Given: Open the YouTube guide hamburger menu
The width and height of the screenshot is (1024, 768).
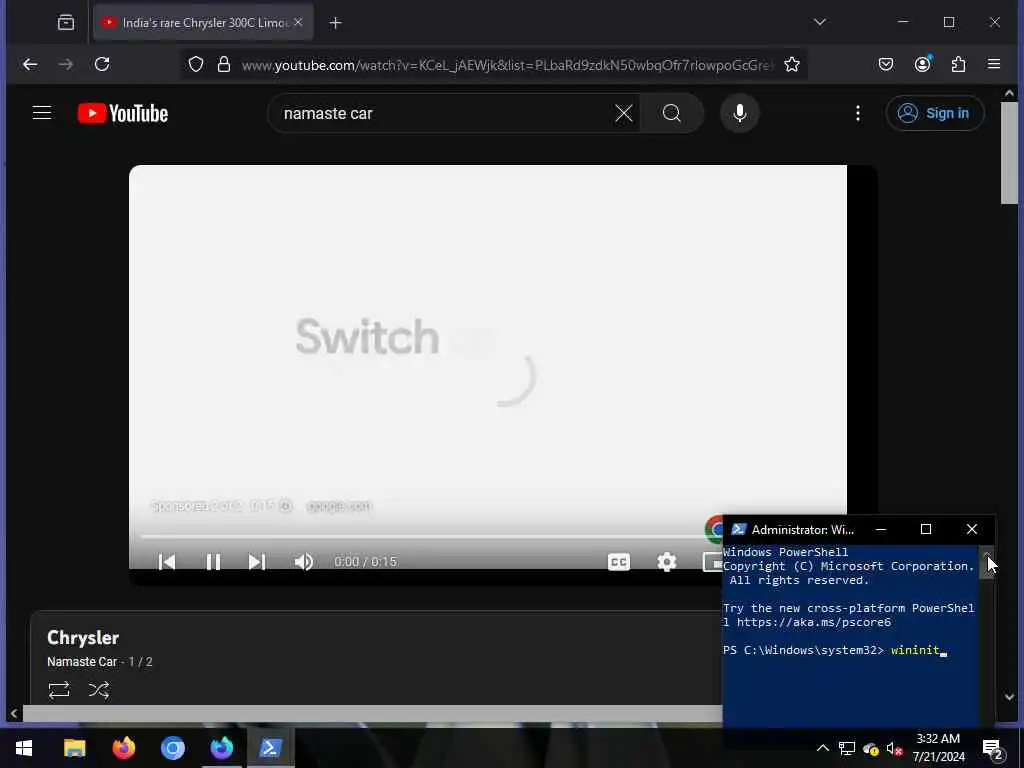Looking at the screenshot, I should point(42,113).
